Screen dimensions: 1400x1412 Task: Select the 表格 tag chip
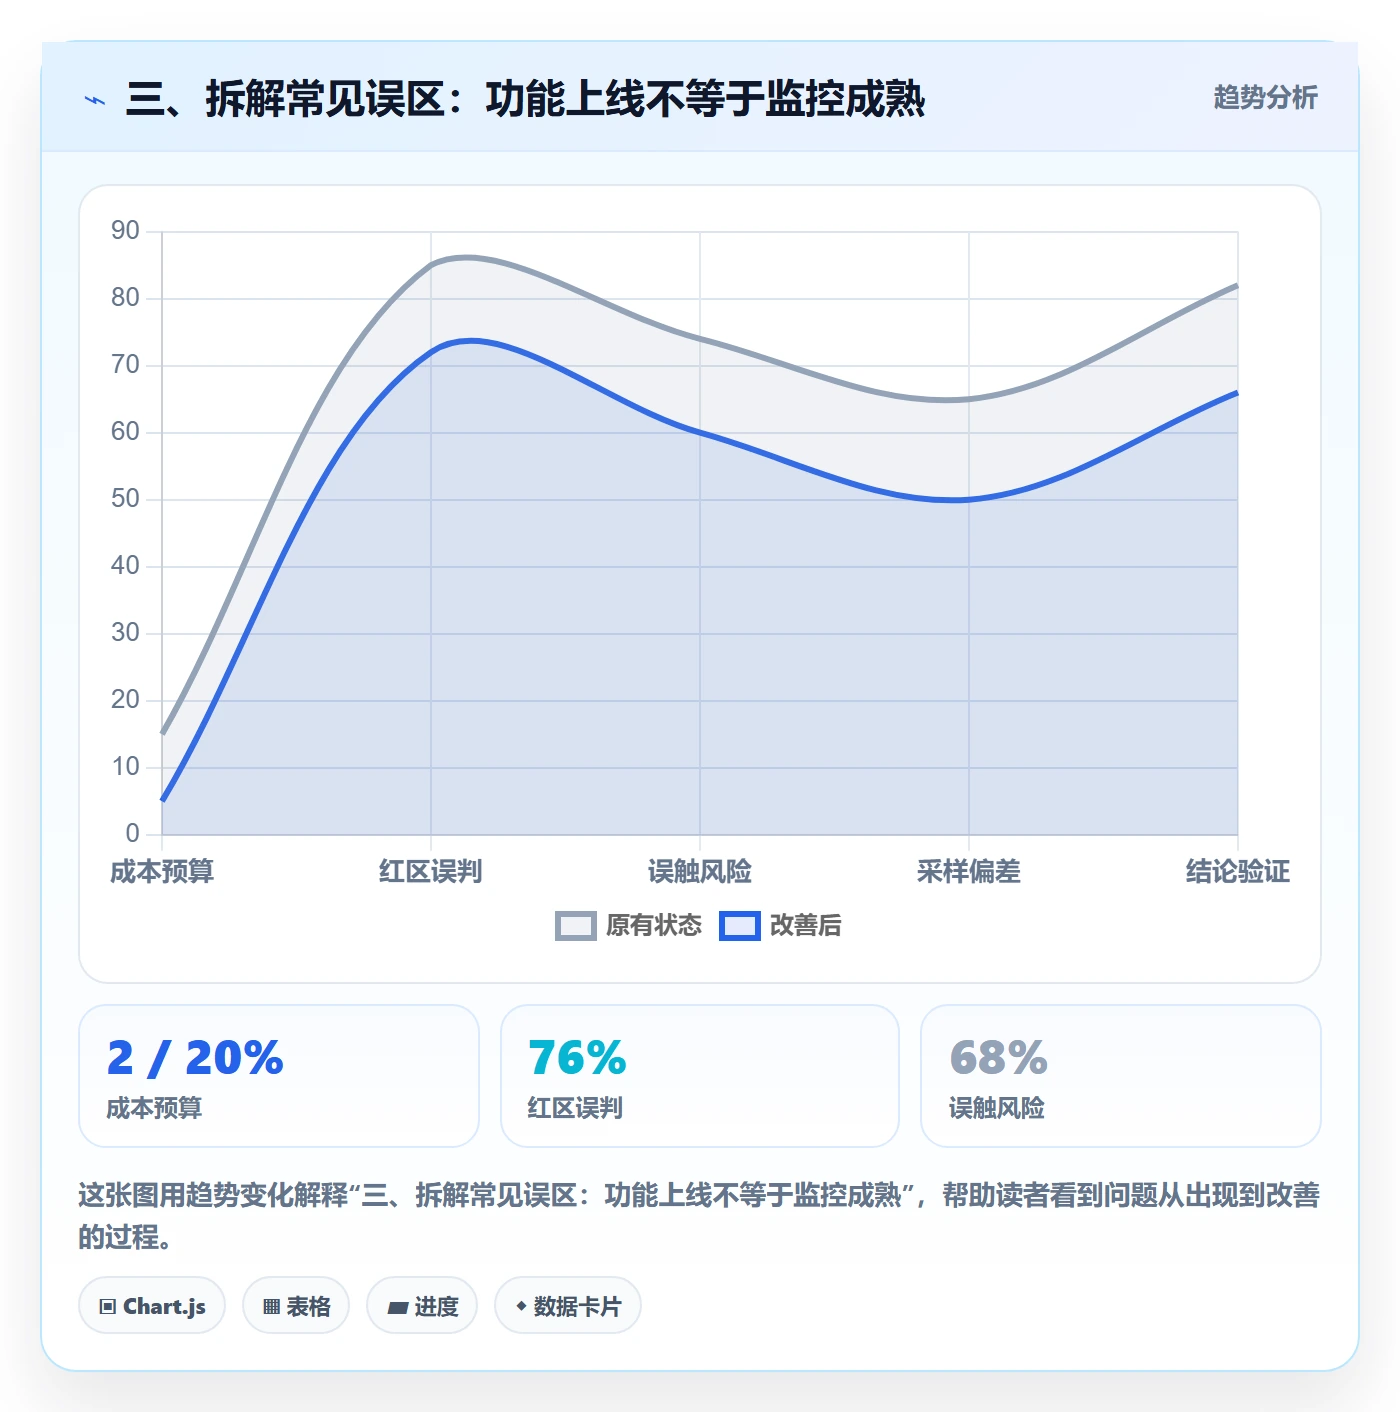tap(296, 1305)
